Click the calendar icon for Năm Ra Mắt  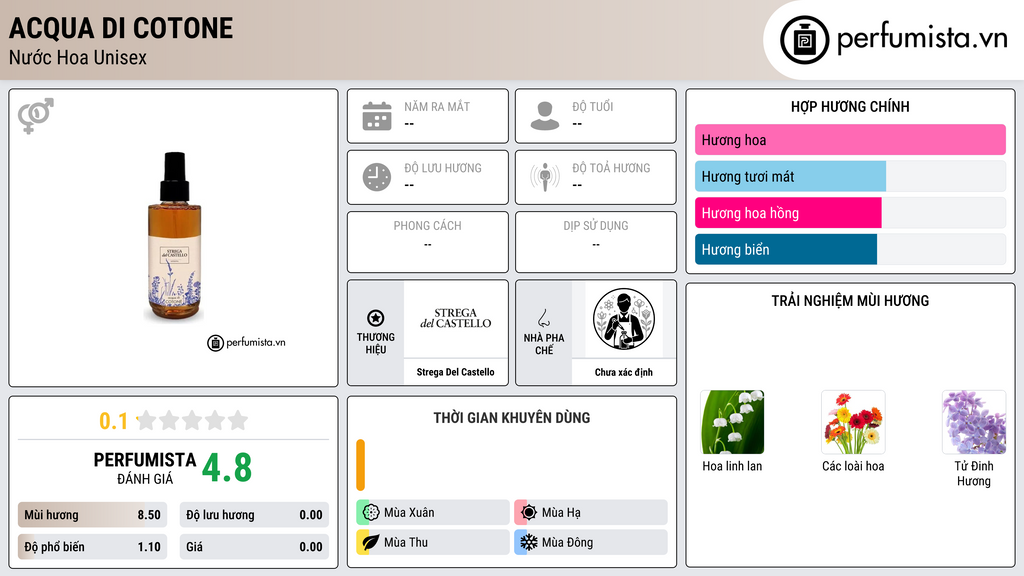pyautogui.click(x=377, y=116)
